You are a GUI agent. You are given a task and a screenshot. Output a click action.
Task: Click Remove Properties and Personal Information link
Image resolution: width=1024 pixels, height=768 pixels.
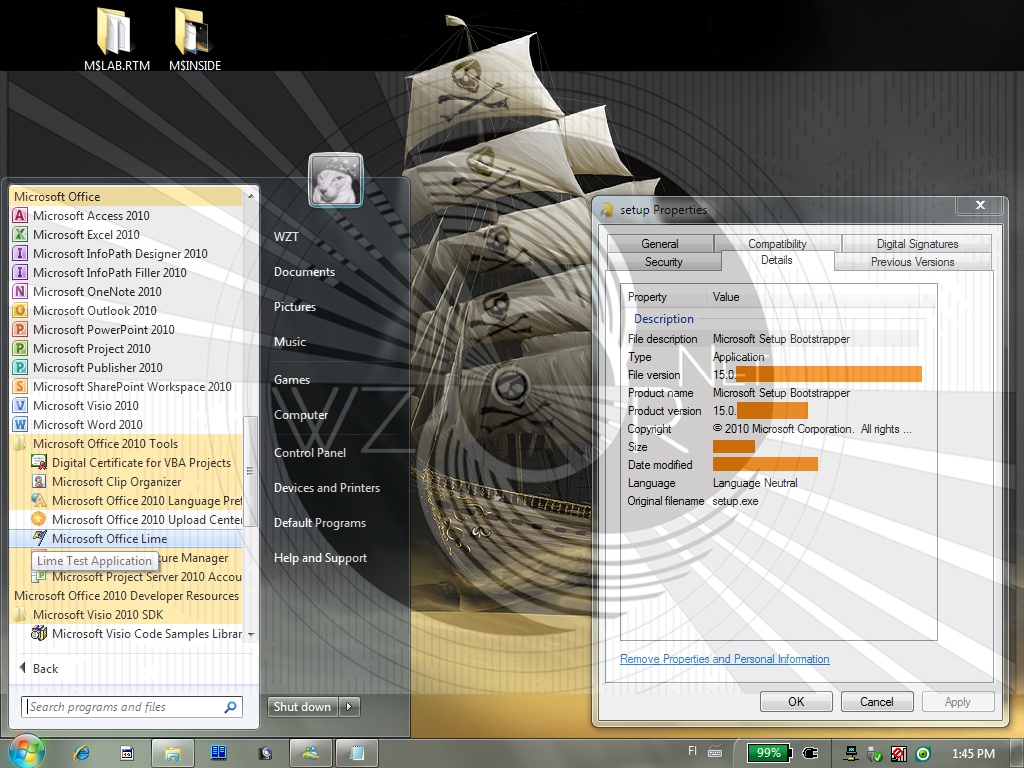point(724,659)
